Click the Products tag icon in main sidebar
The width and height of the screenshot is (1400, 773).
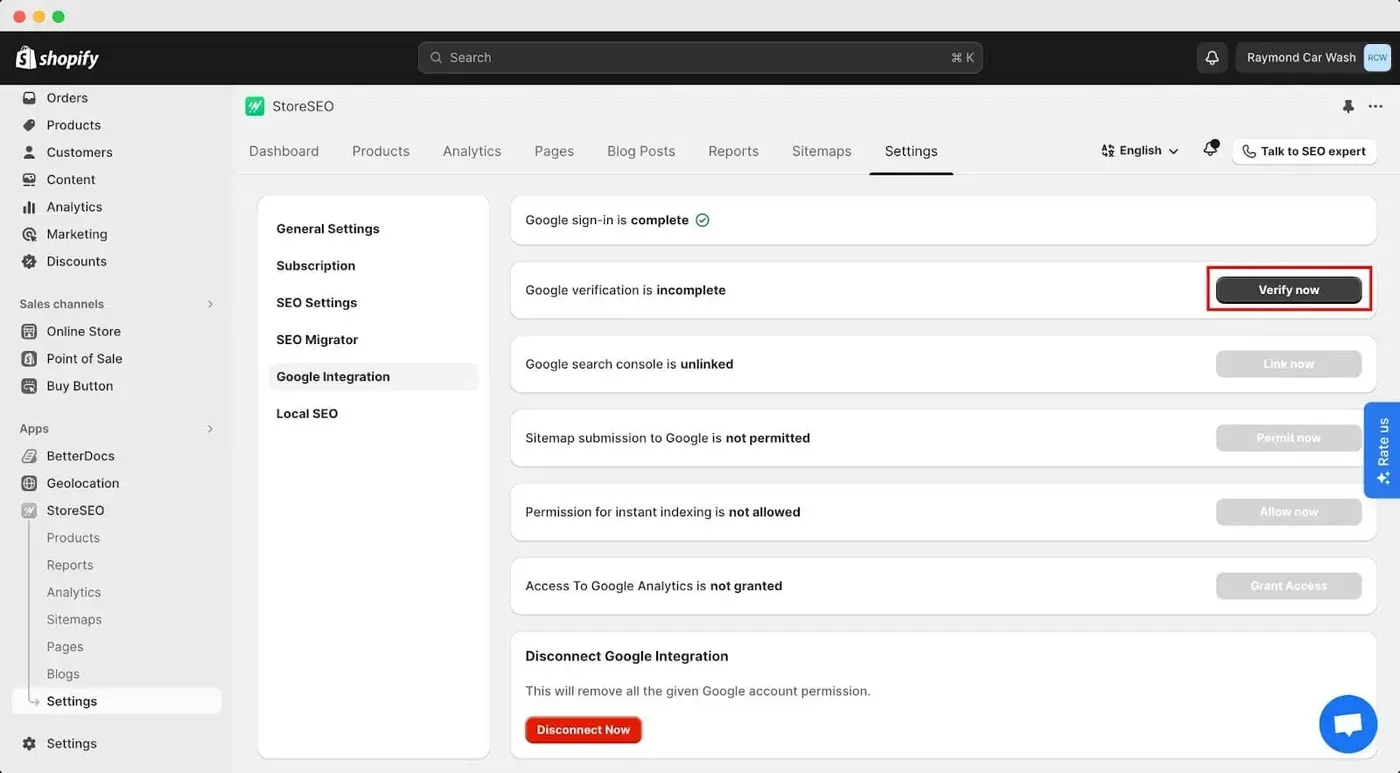click(29, 125)
